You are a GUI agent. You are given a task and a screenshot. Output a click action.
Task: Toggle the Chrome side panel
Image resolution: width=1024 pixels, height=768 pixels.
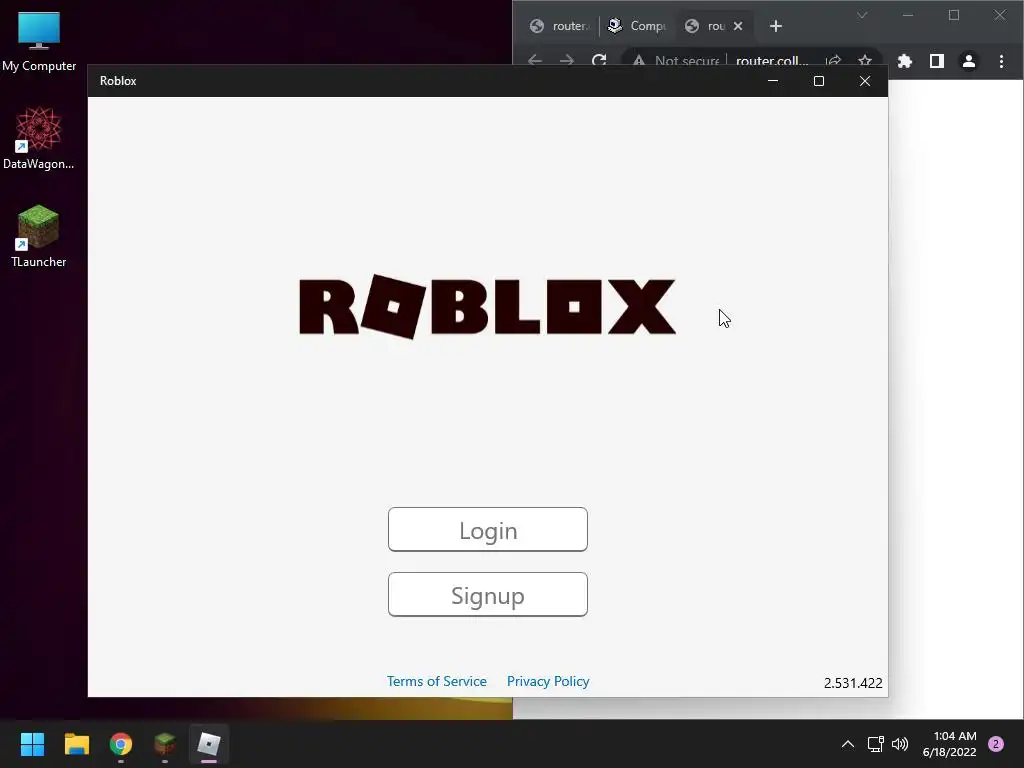936,61
